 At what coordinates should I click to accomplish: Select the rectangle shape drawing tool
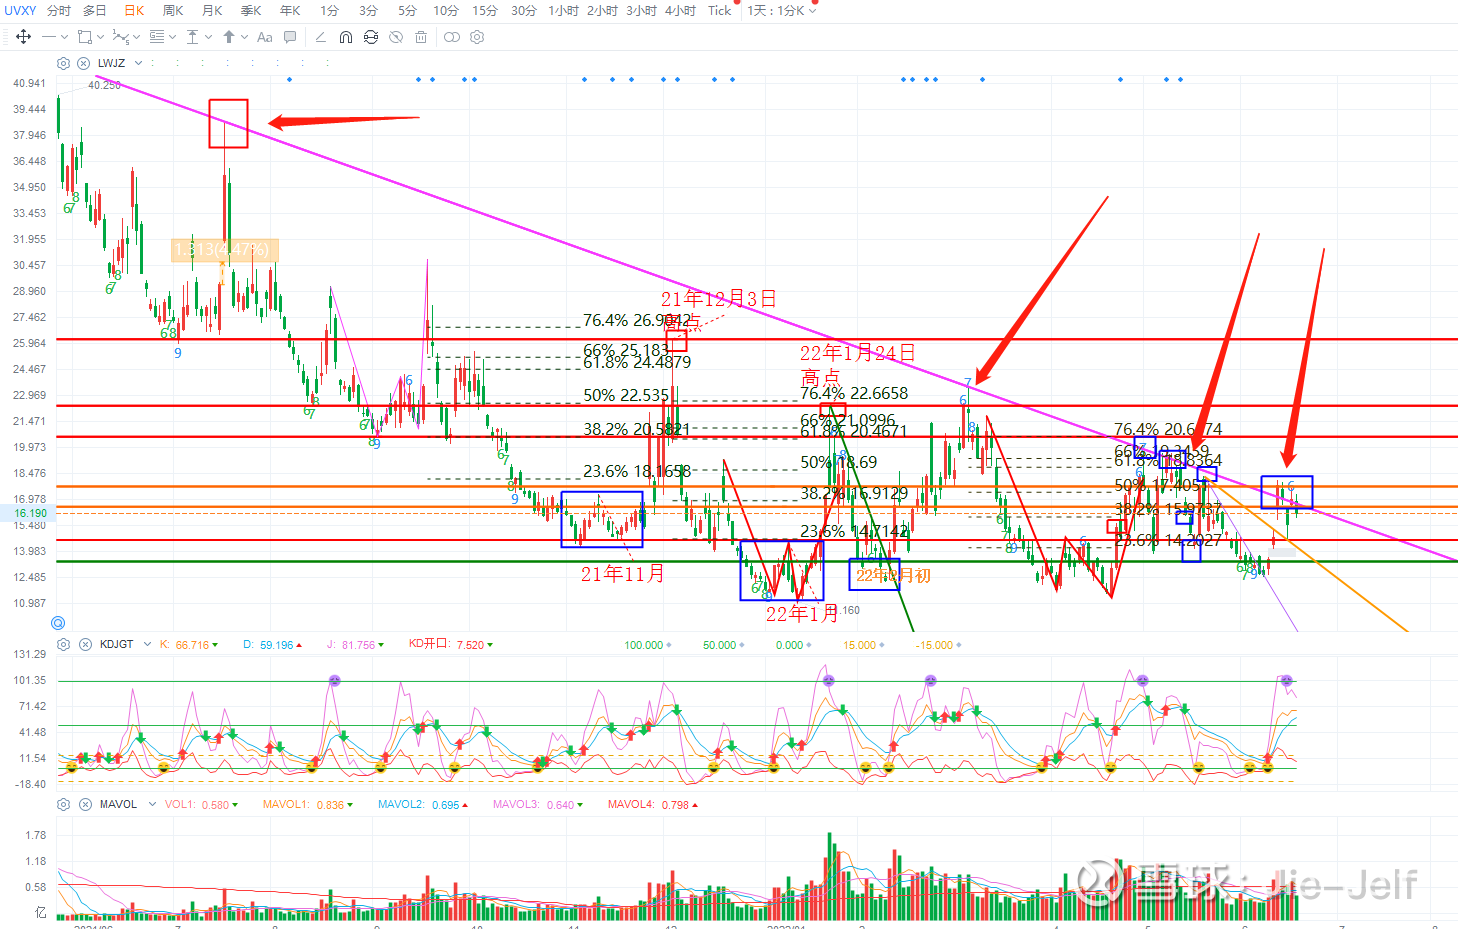click(x=85, y=37)
